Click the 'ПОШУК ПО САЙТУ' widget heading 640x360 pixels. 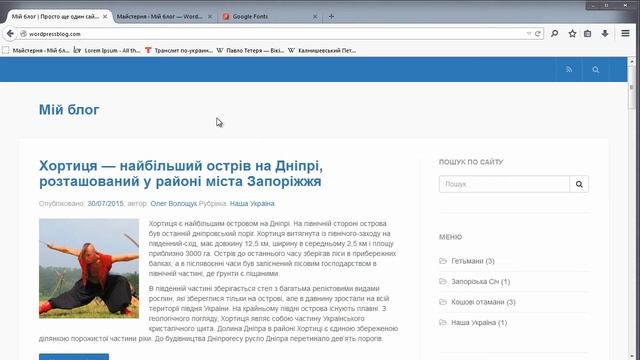(471, 162)
